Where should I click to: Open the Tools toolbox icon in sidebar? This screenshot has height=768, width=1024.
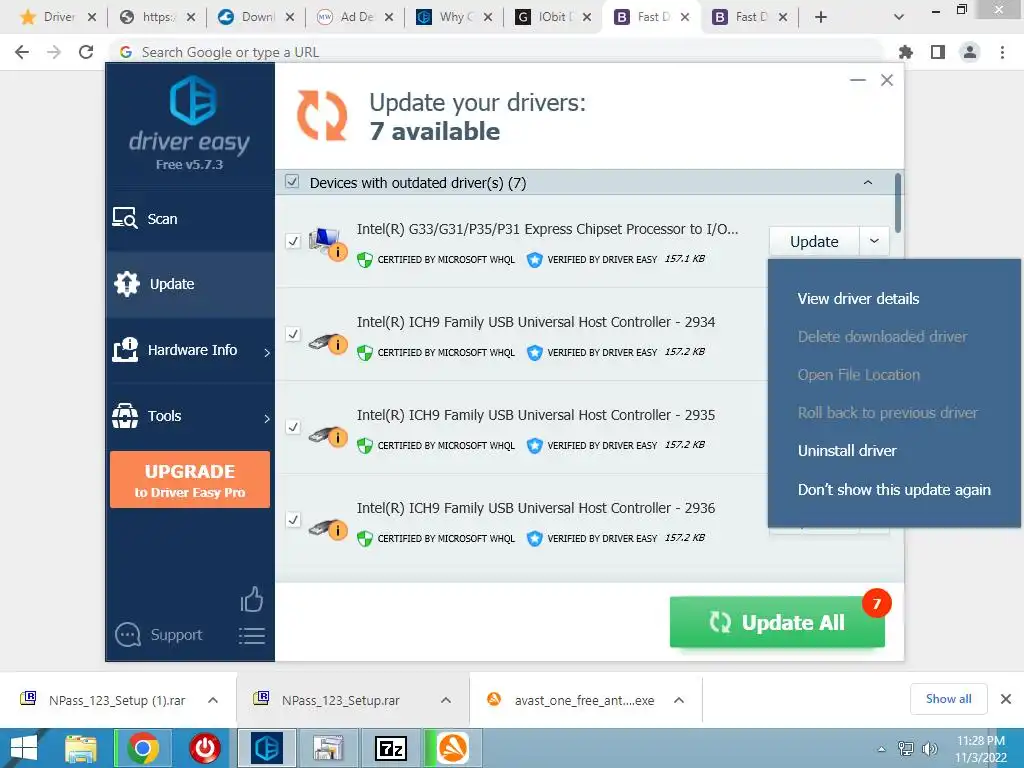pos(125,416)
